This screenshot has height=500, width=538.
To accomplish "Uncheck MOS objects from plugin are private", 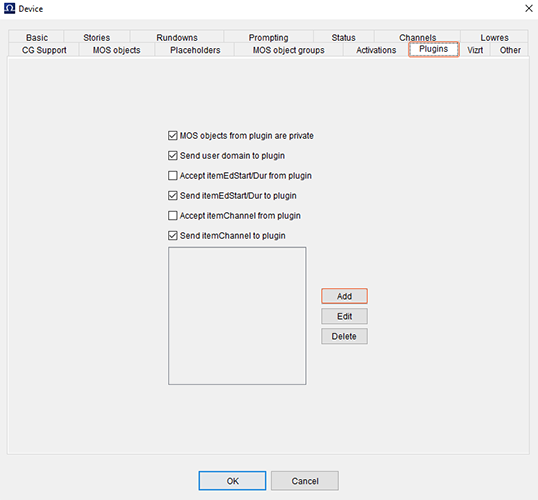I will [x=173, y=136].
